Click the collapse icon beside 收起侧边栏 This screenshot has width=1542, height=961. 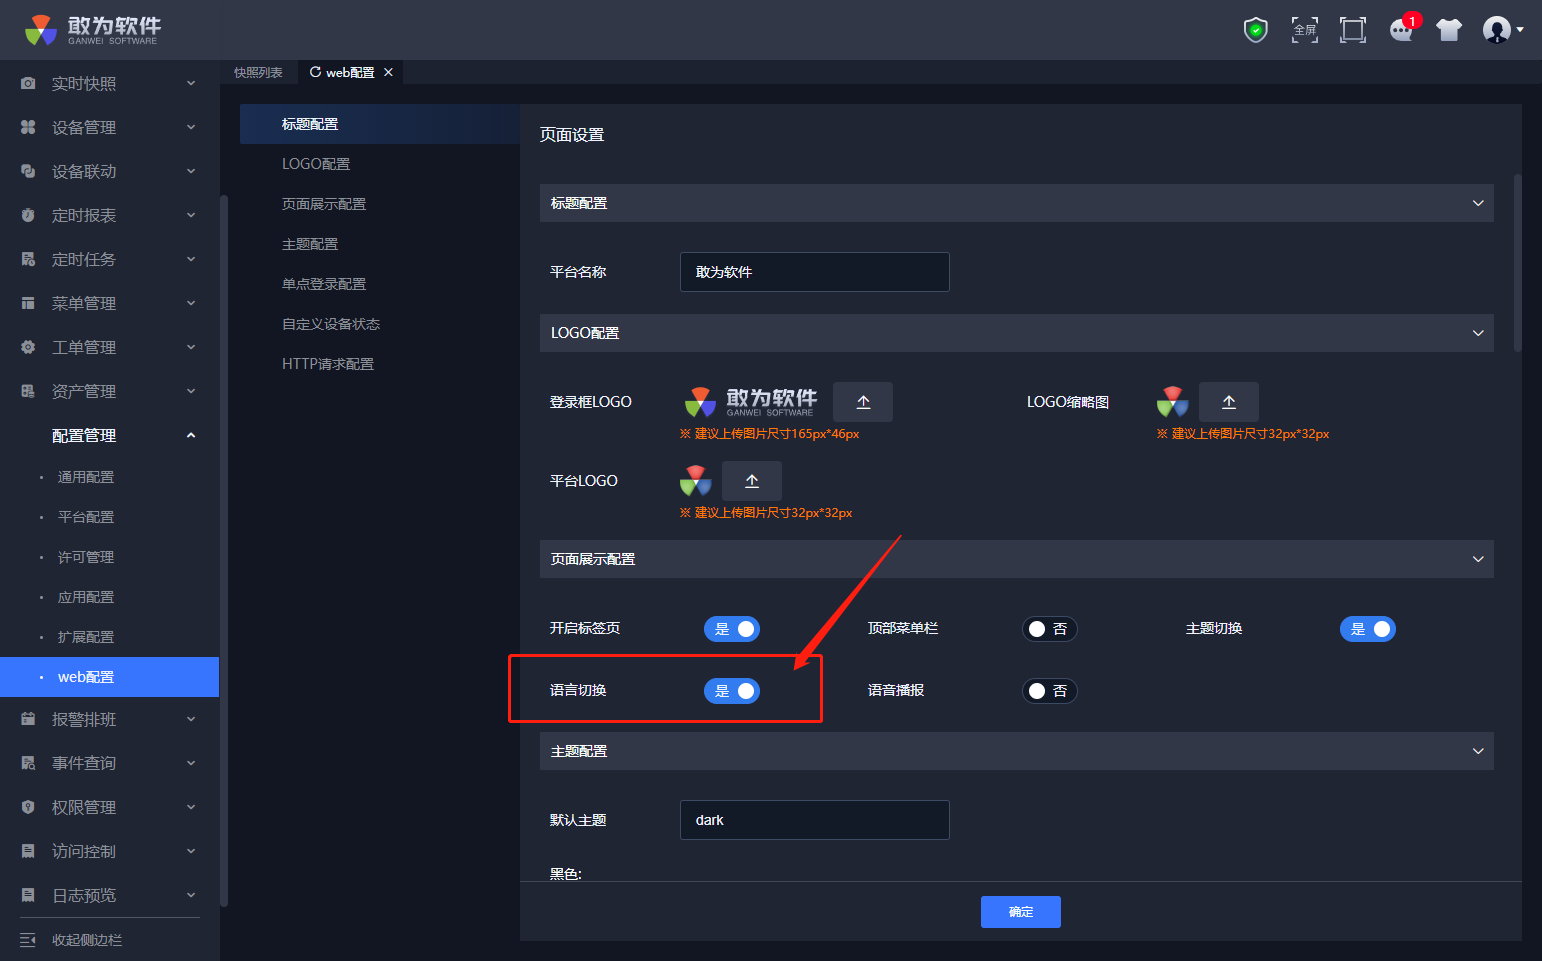[x=28, y=940]
